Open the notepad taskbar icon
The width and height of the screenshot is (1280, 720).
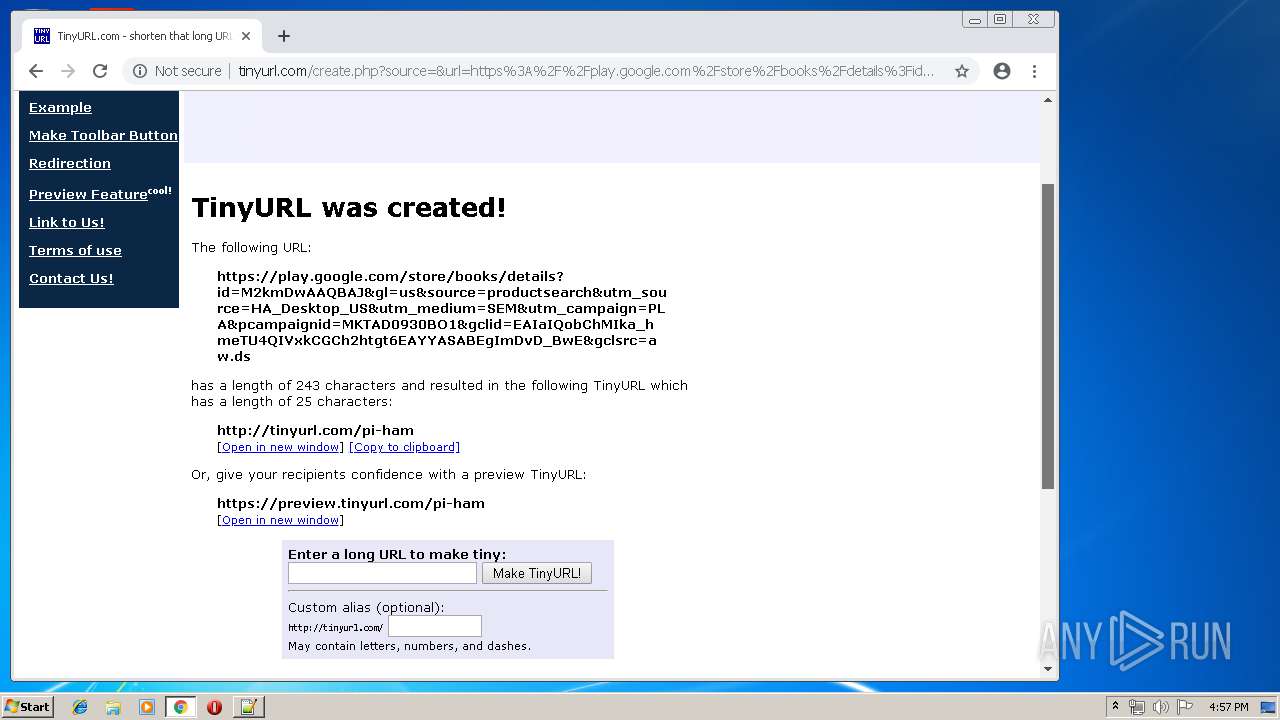[248, 707]
